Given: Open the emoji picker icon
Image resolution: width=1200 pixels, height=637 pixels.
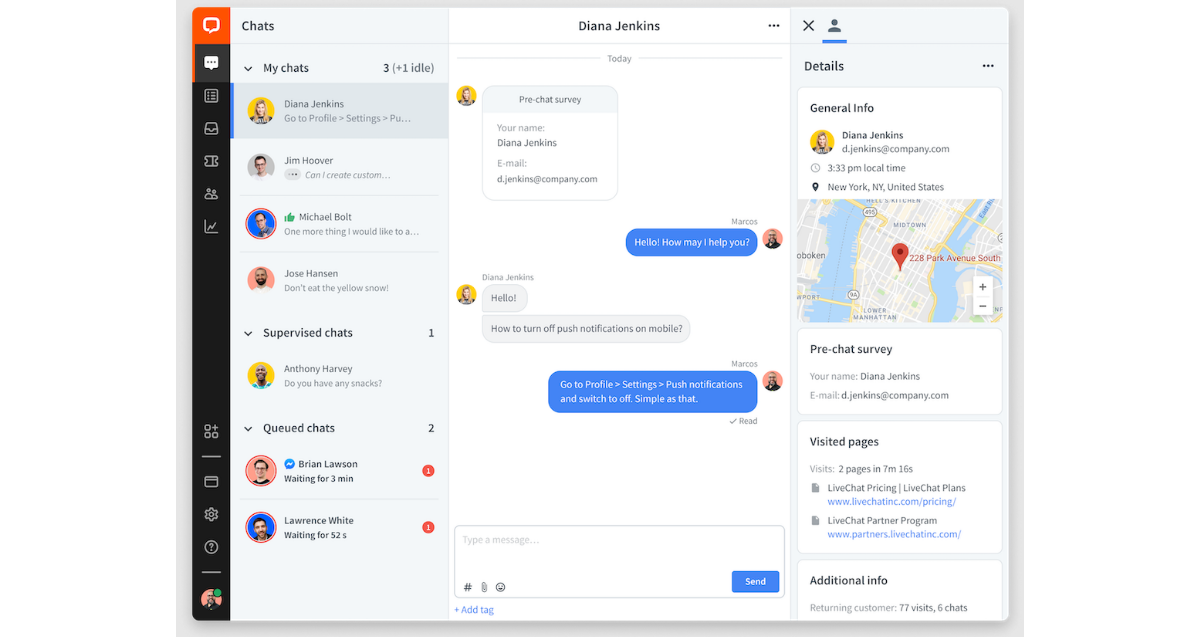Looking at the screenshot, I should click(501, 587).
